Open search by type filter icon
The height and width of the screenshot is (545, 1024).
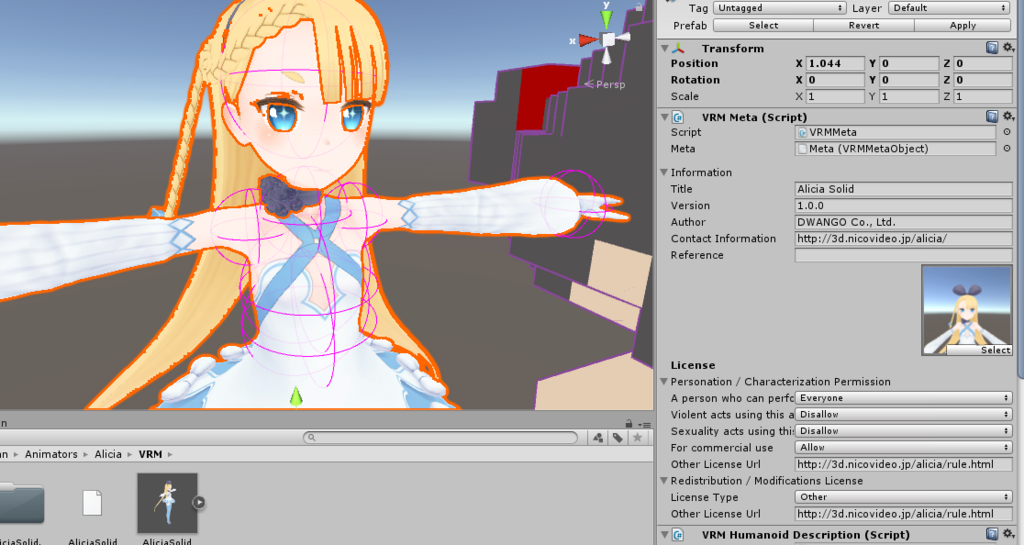tap(598, 438)
